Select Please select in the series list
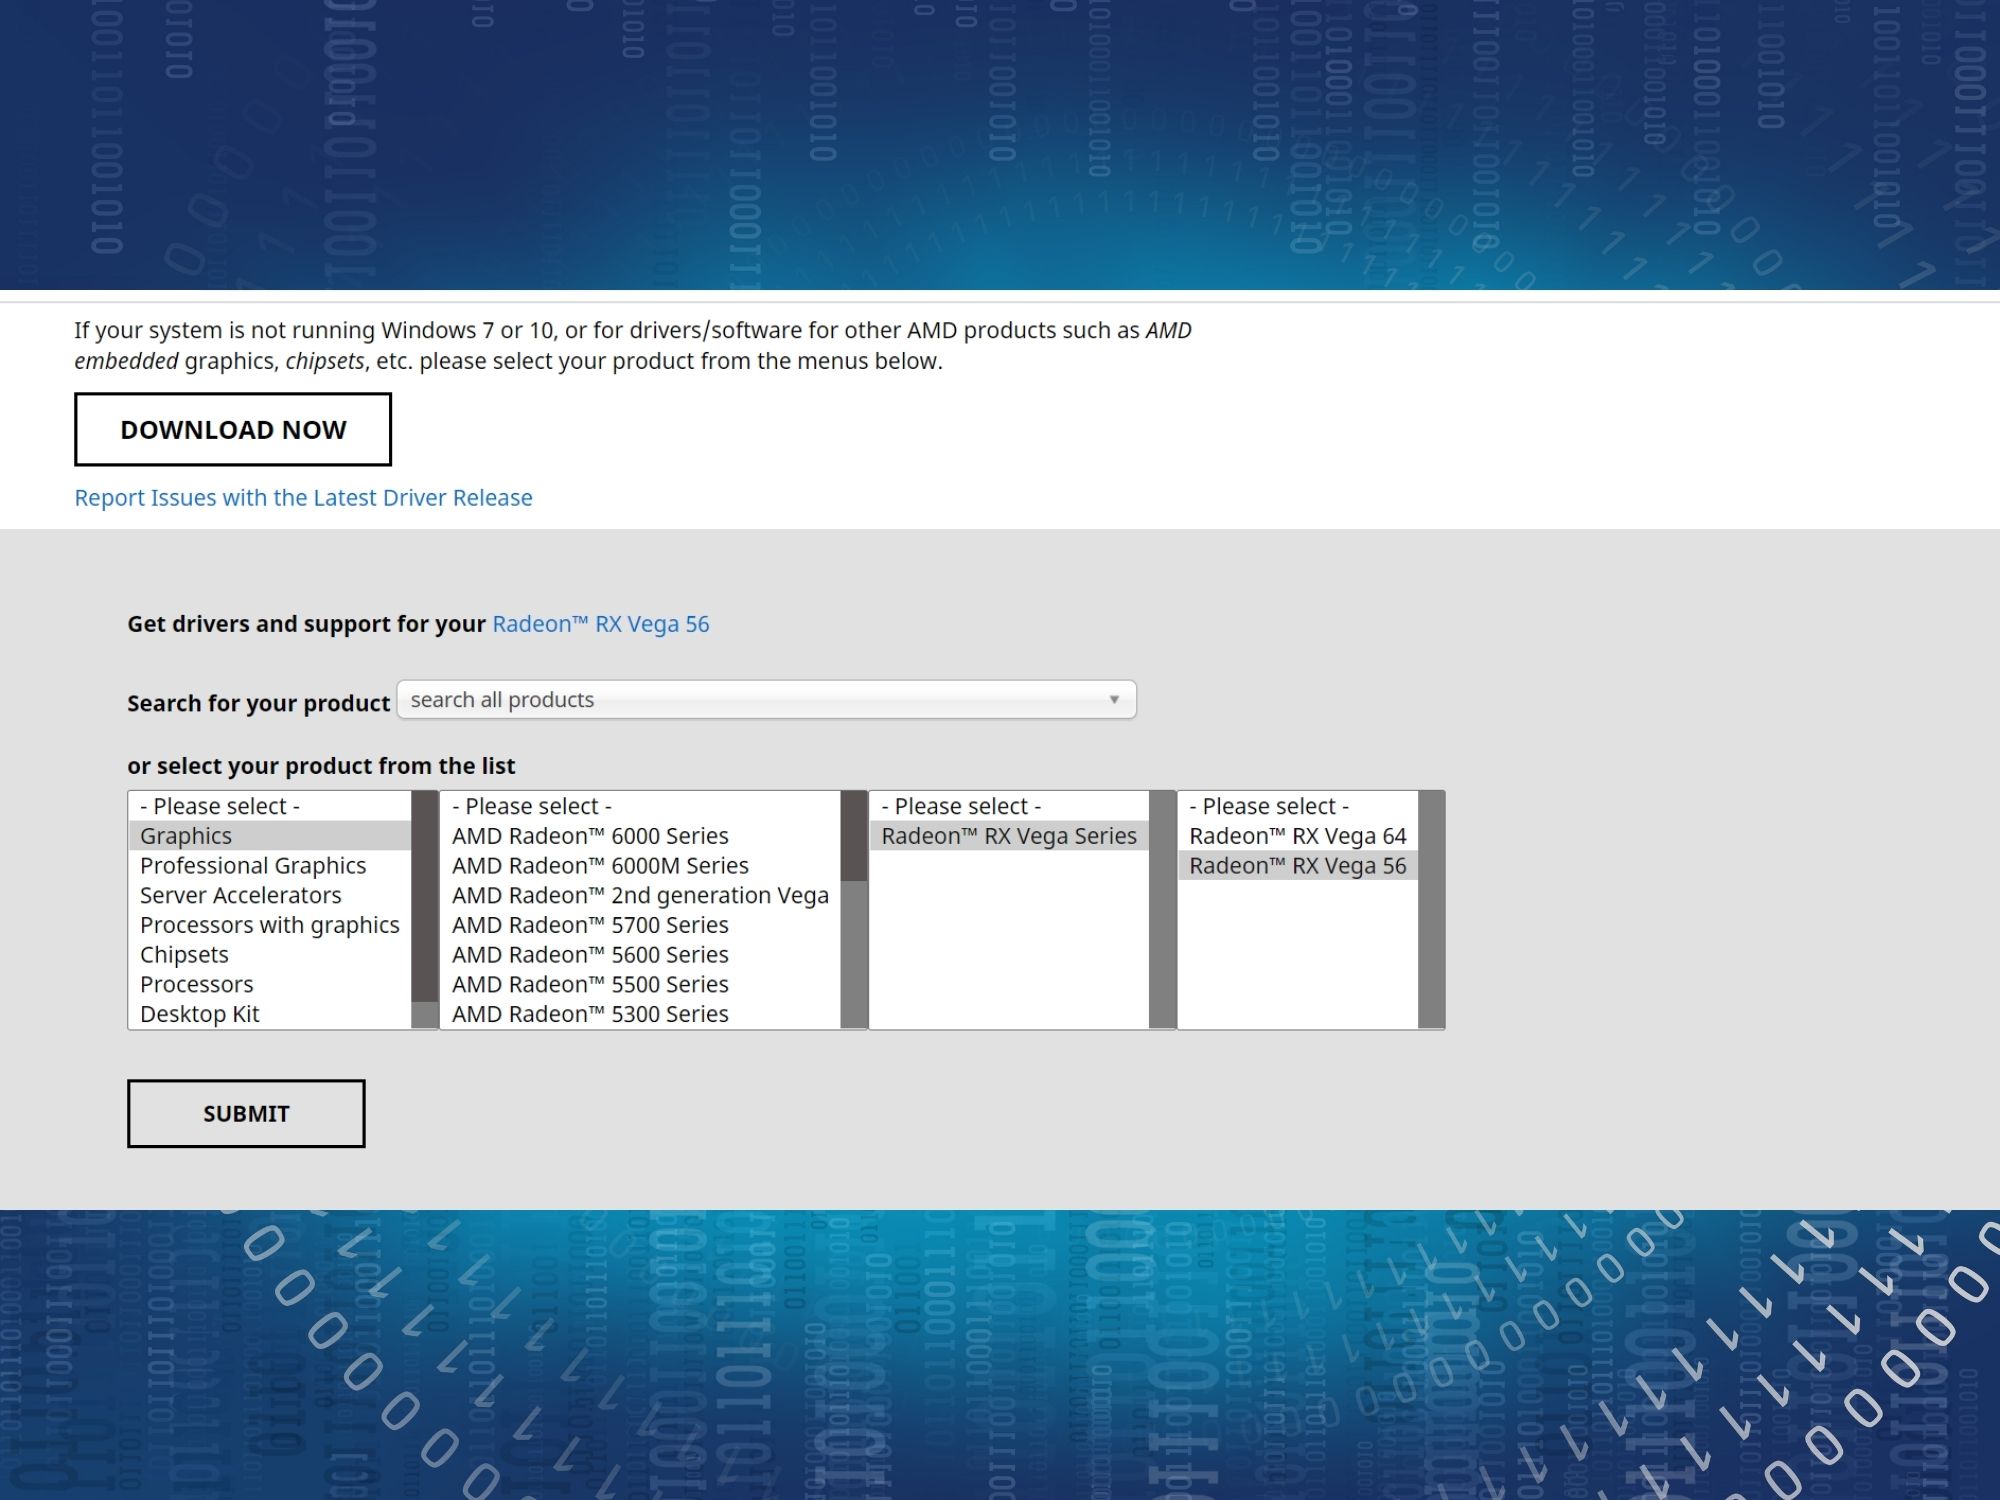 pos(641,806)
